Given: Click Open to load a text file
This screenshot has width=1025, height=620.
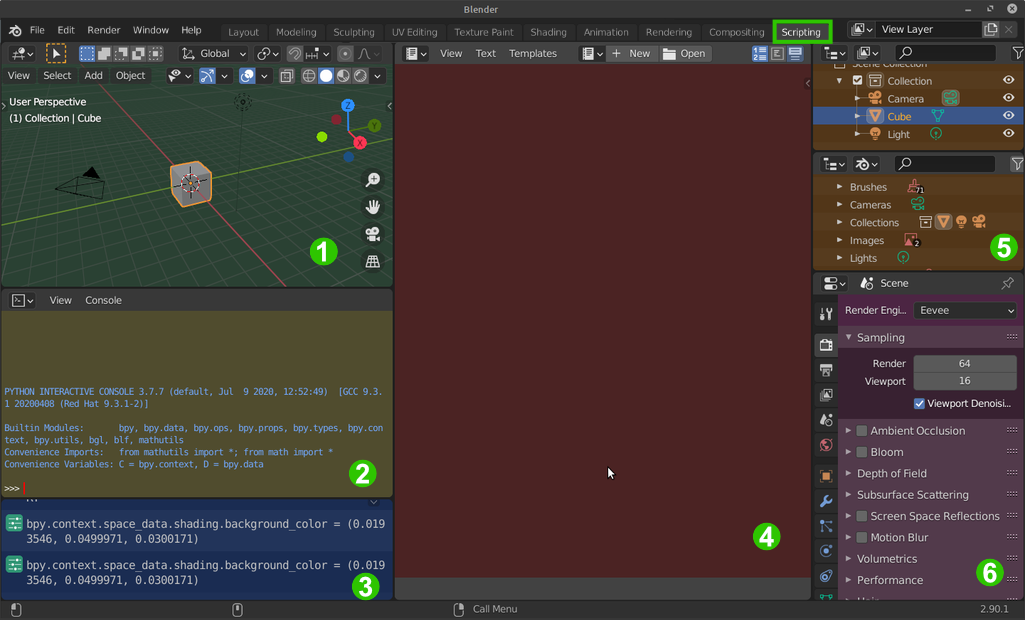Looking at the screenshot, I should [x=684, y=54].
